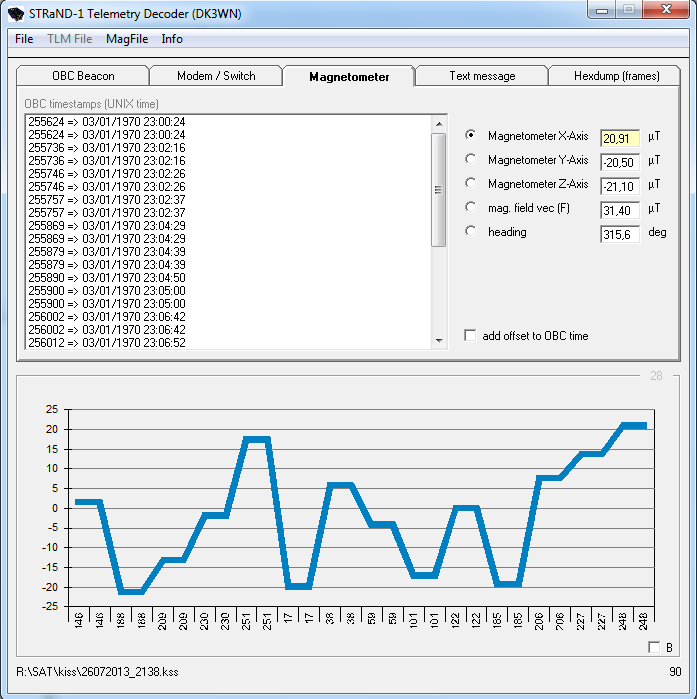
Task: Open the File menu
Action: [24, 39]
